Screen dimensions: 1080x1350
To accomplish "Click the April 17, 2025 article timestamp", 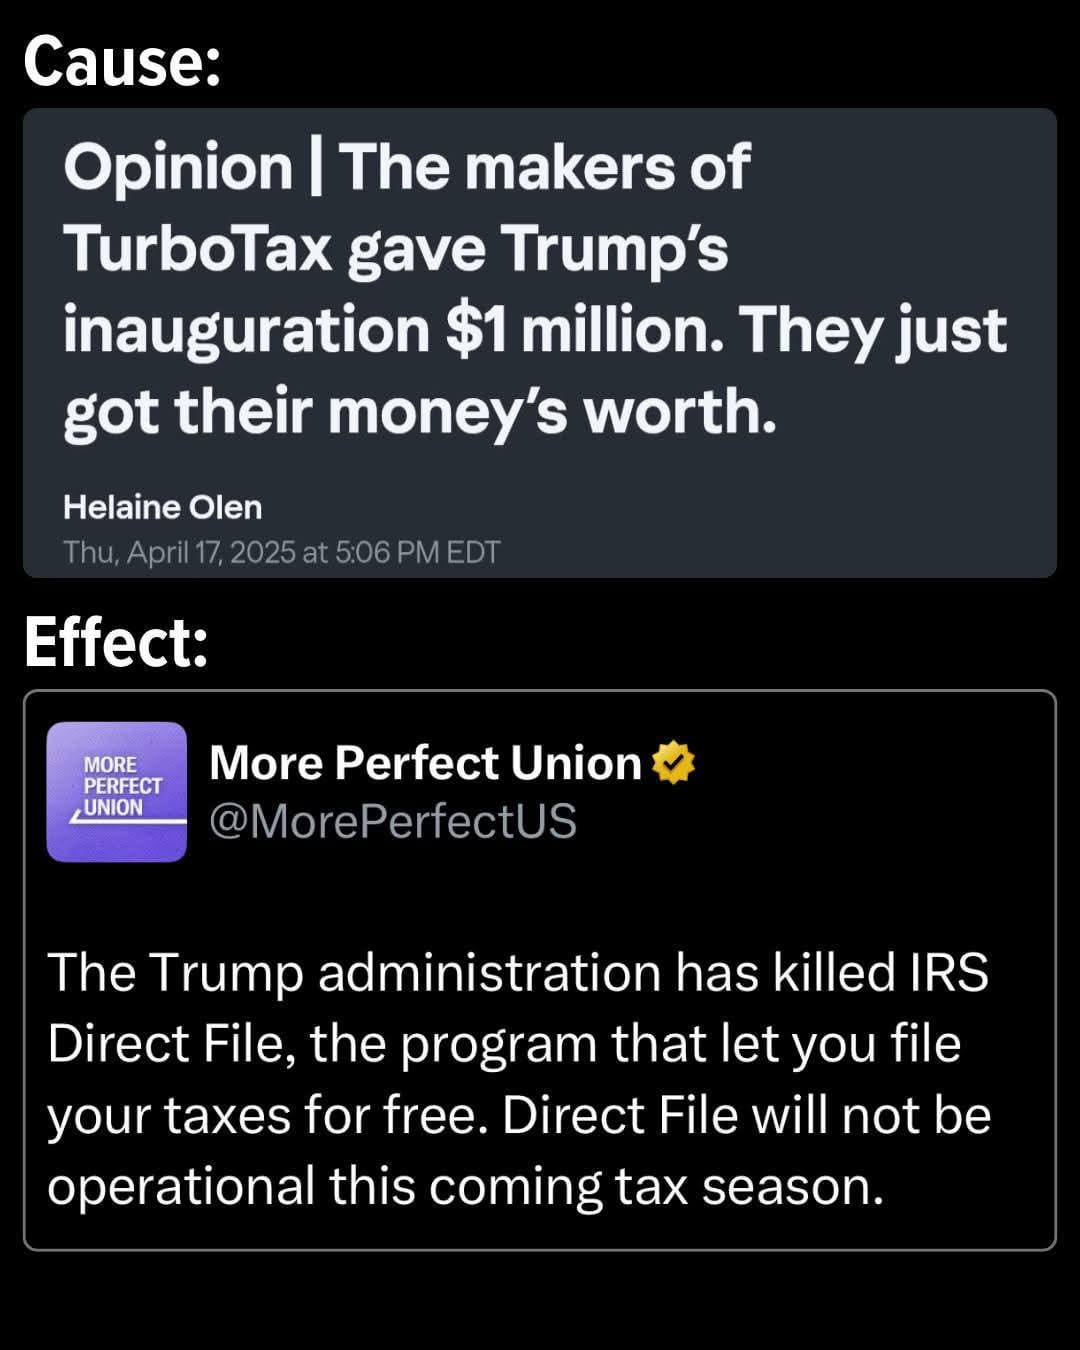I will coord(281,552).
